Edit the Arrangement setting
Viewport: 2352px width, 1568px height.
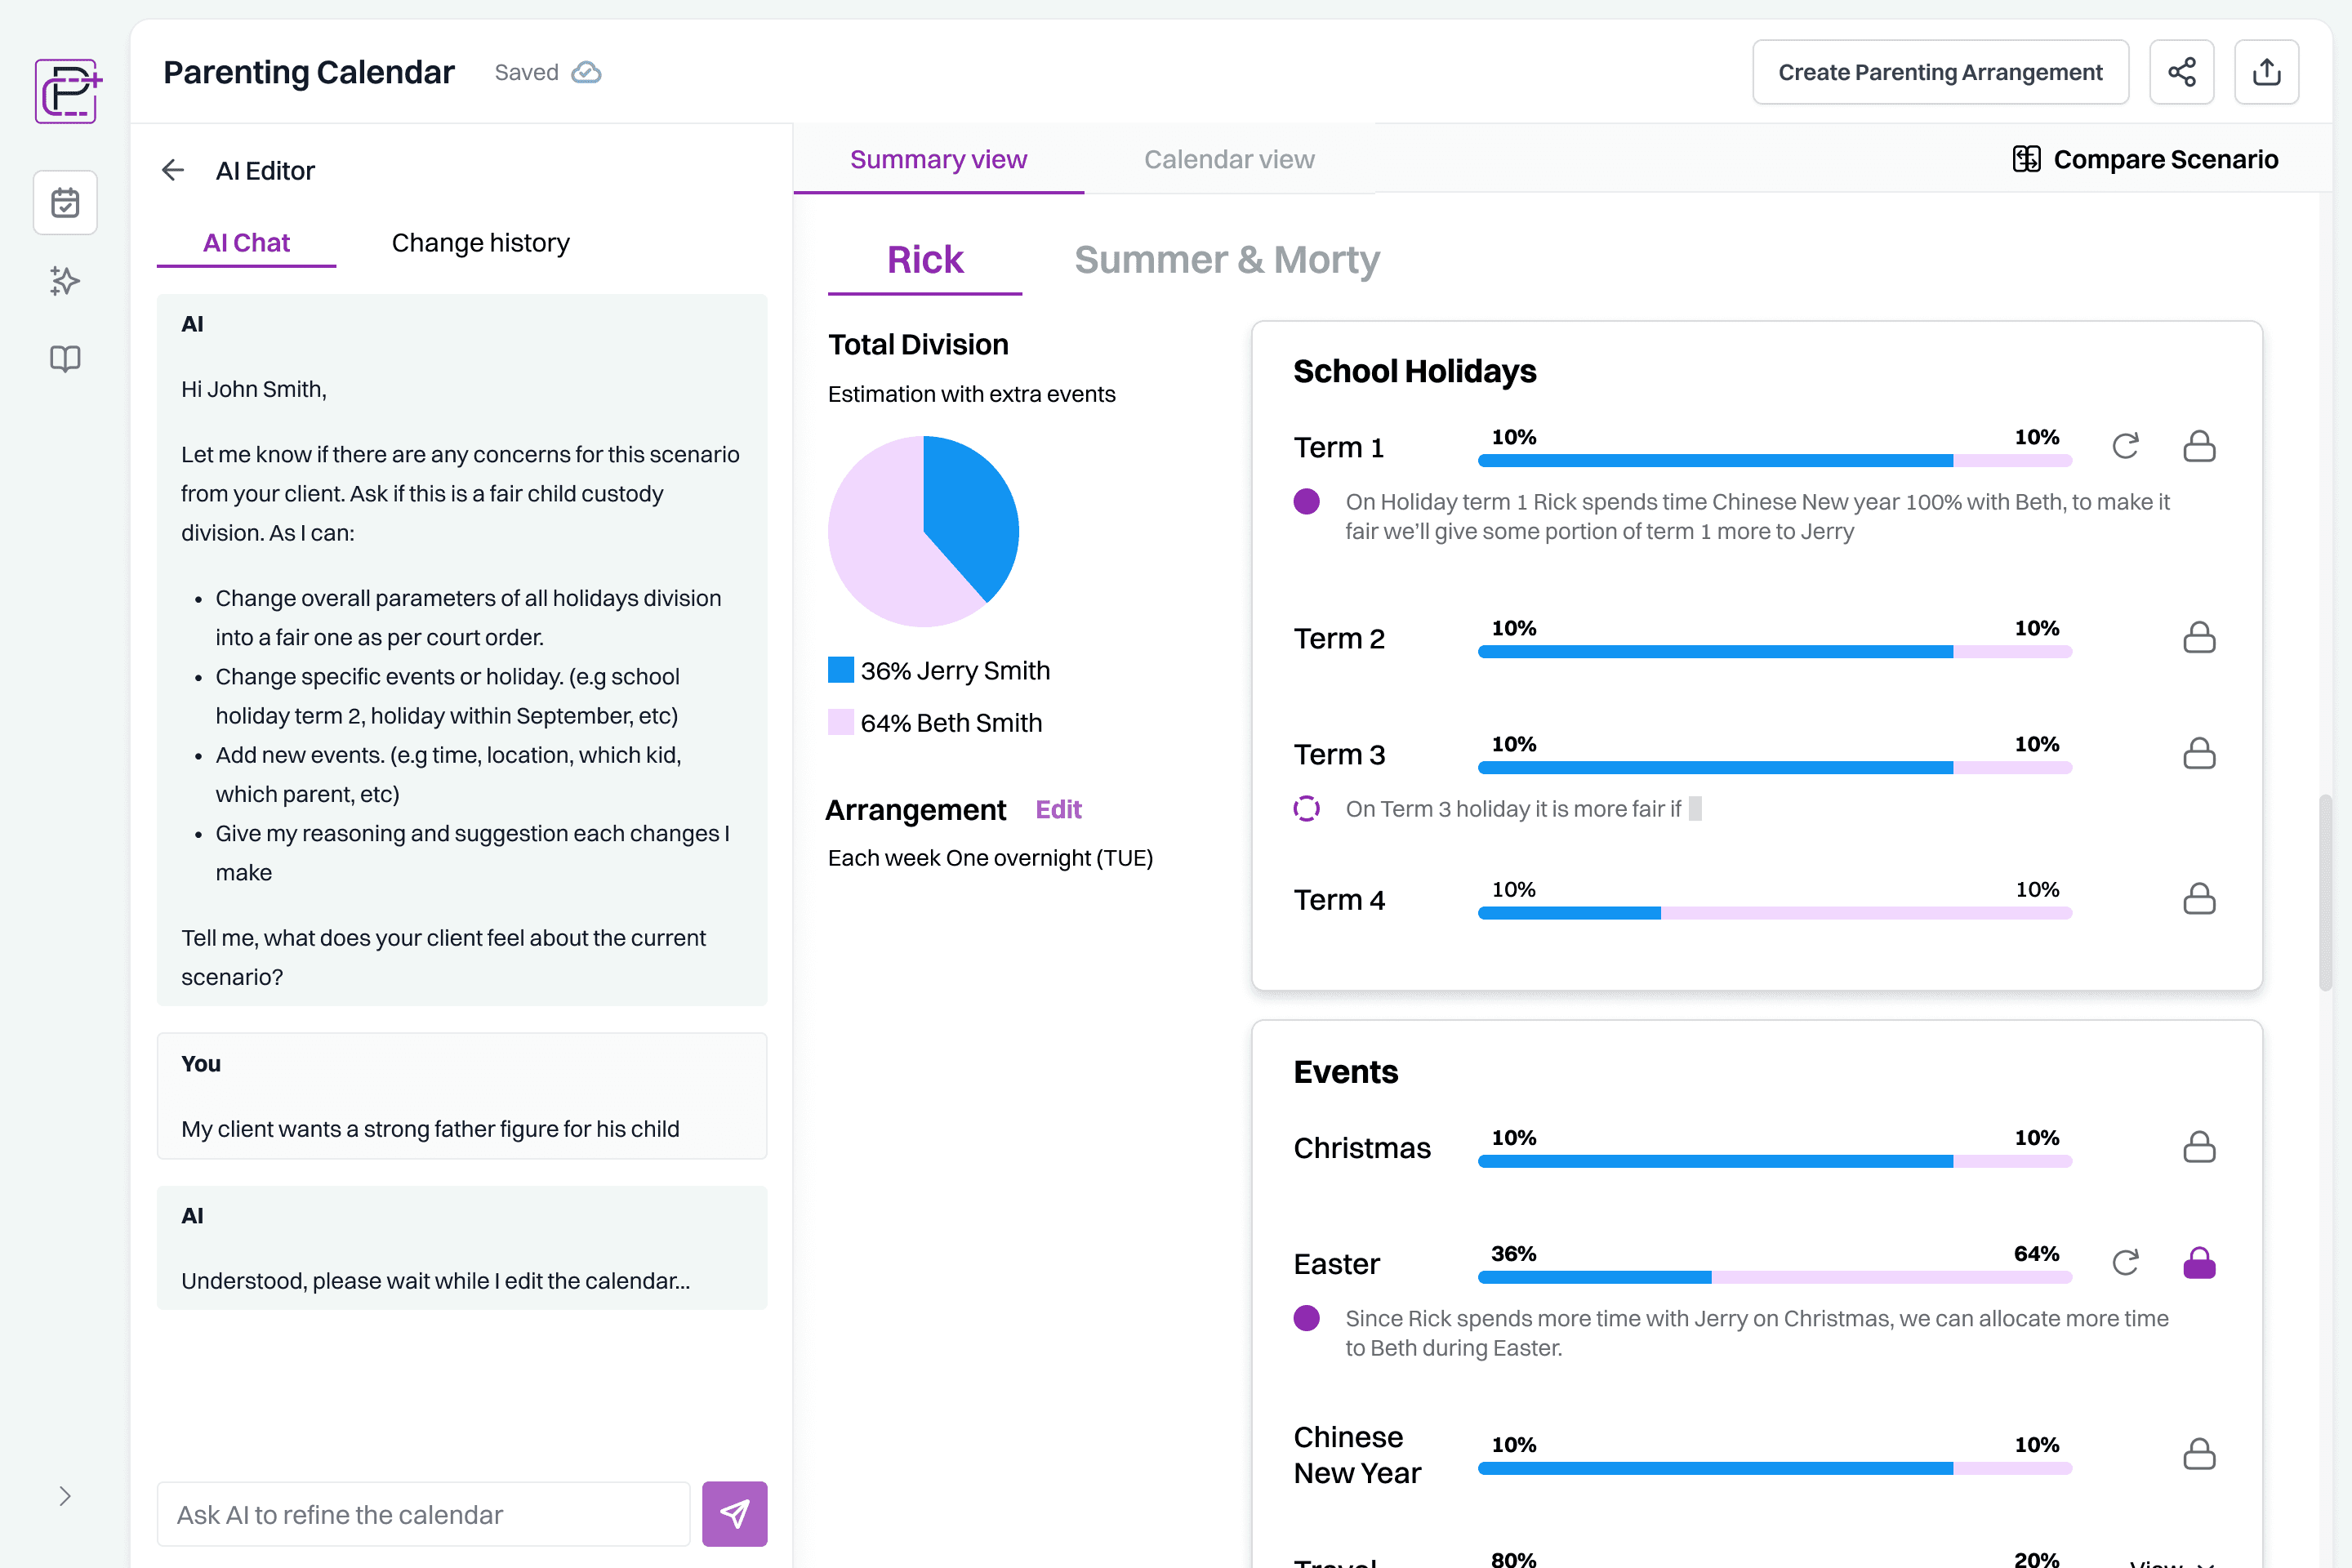tap(1058, 809)
